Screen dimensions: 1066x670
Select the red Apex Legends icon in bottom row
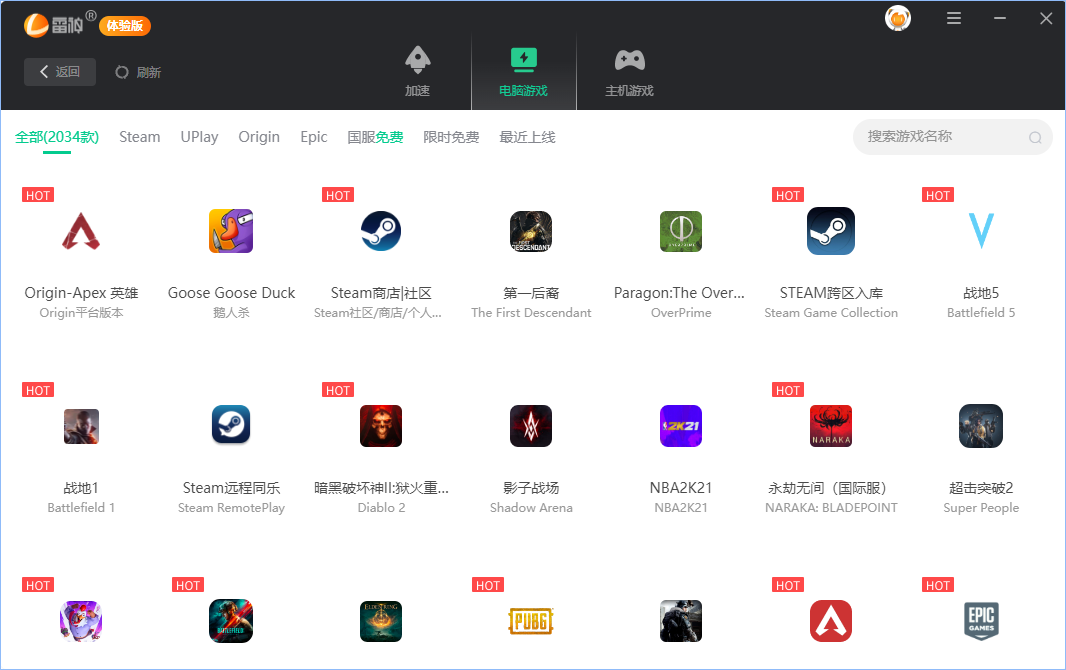coord(831,621)
